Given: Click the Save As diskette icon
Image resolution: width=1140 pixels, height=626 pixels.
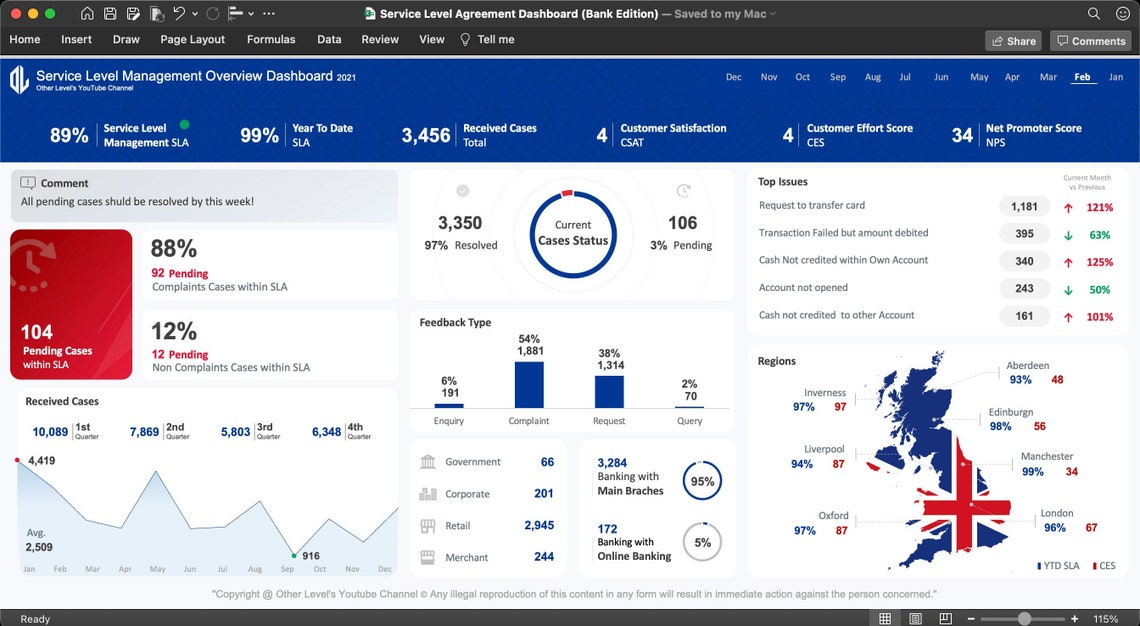Looking at the screenshot, I should (135, 13).
